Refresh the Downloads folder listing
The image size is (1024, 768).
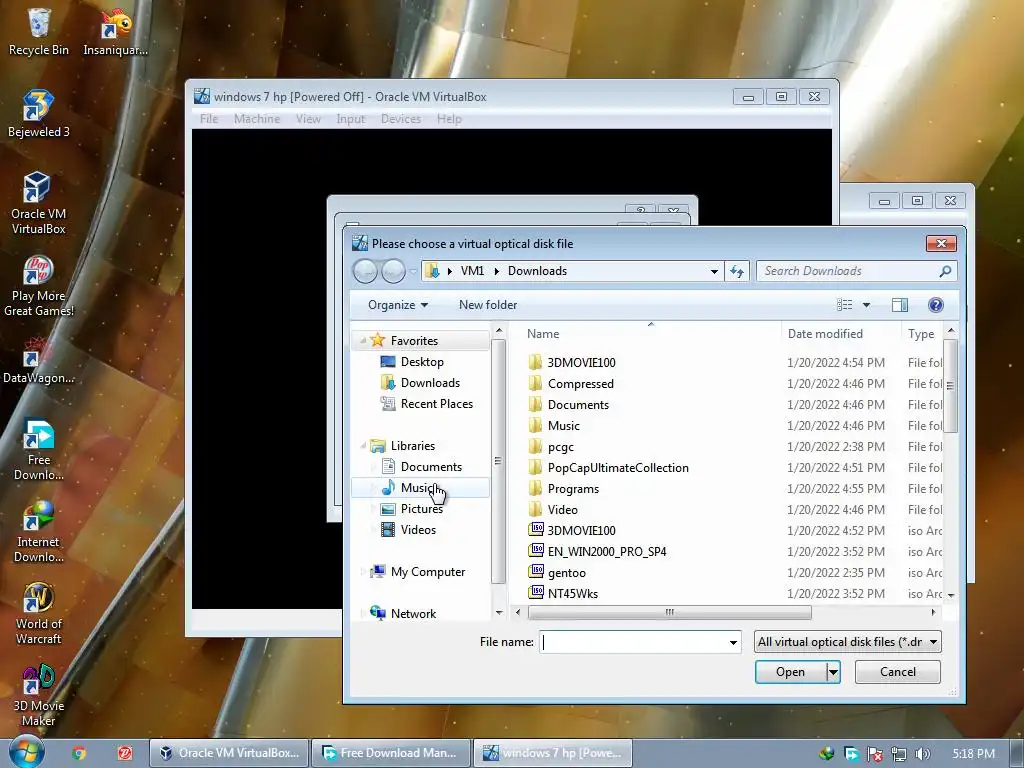pyautogui.click(x=737, y=271)
